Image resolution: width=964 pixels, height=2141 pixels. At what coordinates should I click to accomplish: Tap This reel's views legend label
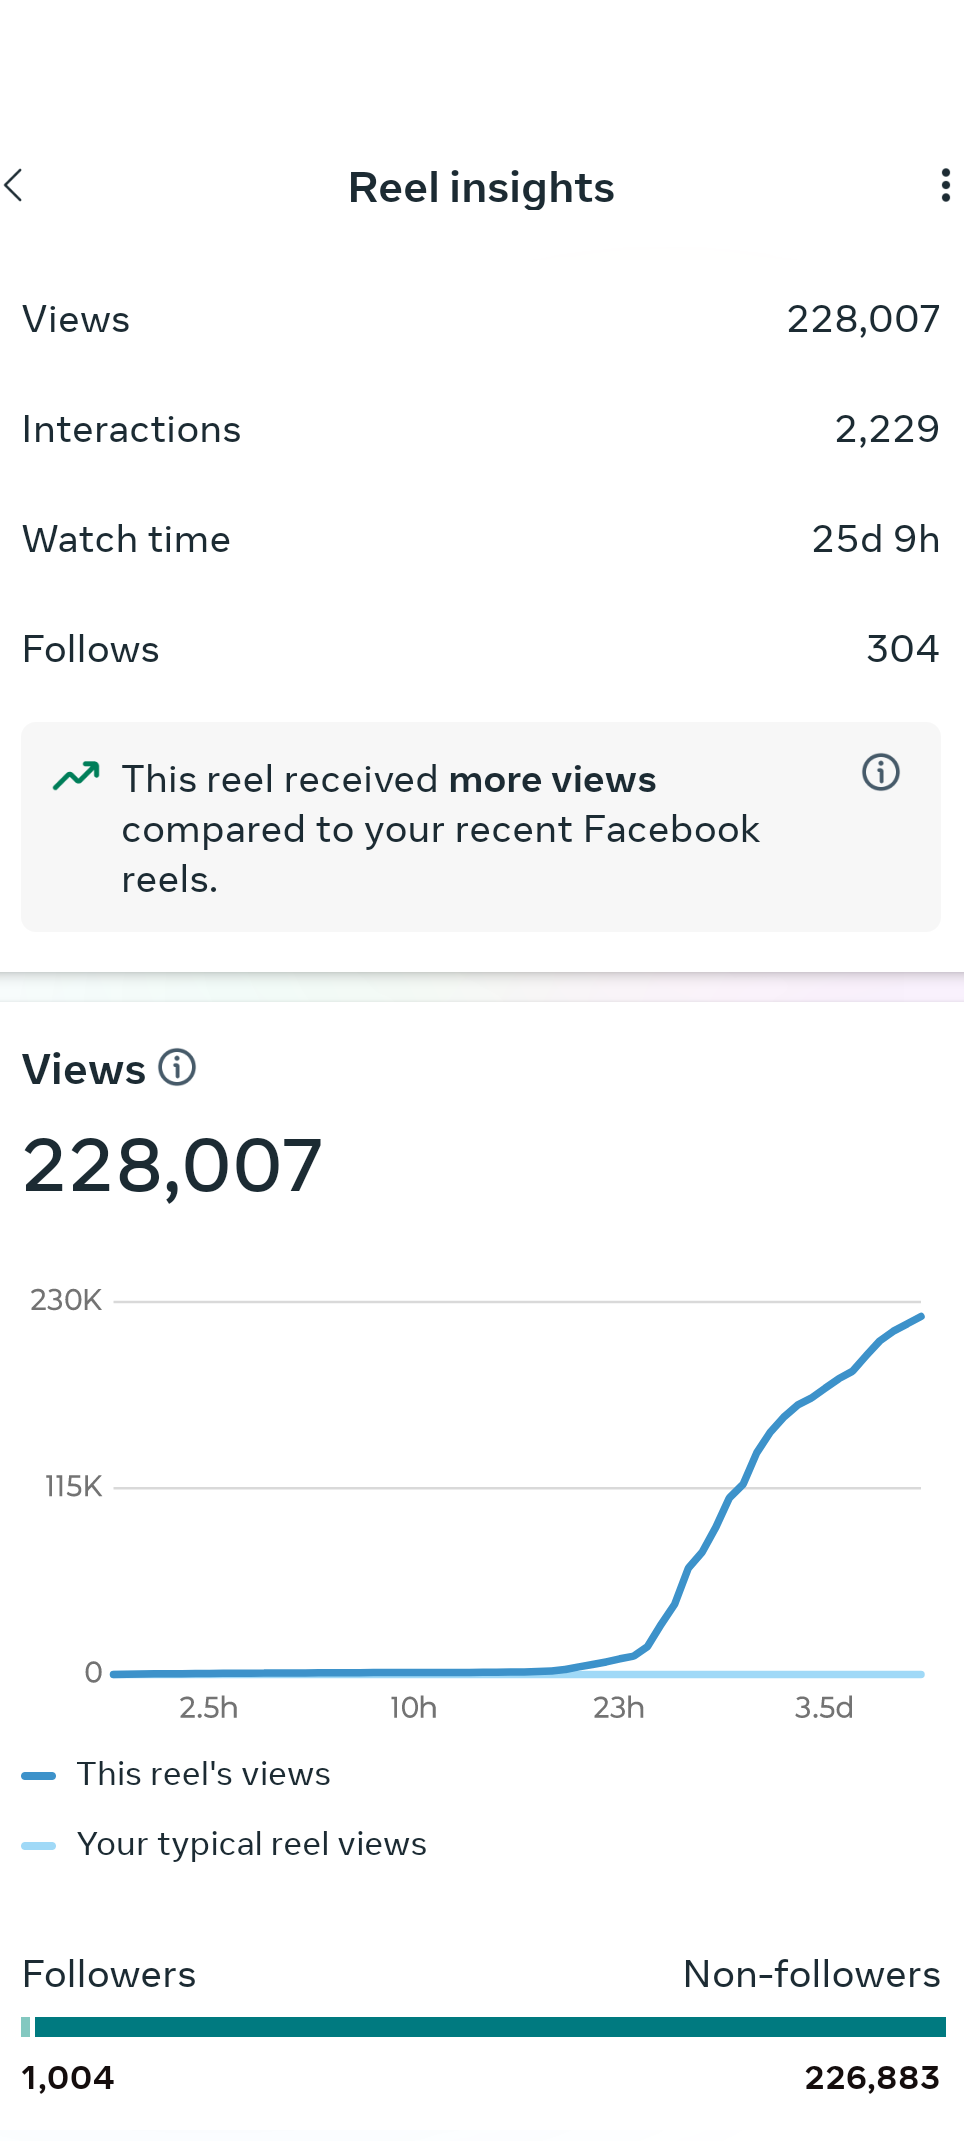click(x=204, y=1775)
